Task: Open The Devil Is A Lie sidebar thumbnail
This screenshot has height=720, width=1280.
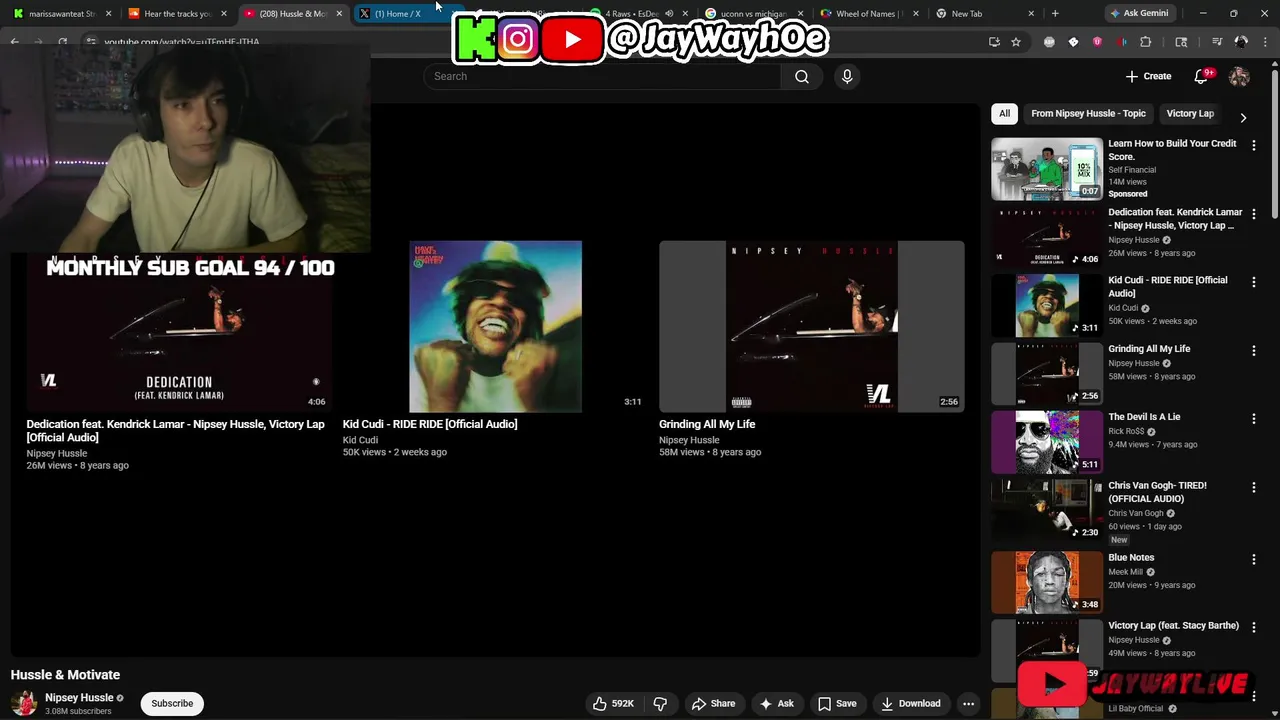Action: (1047, 442)
